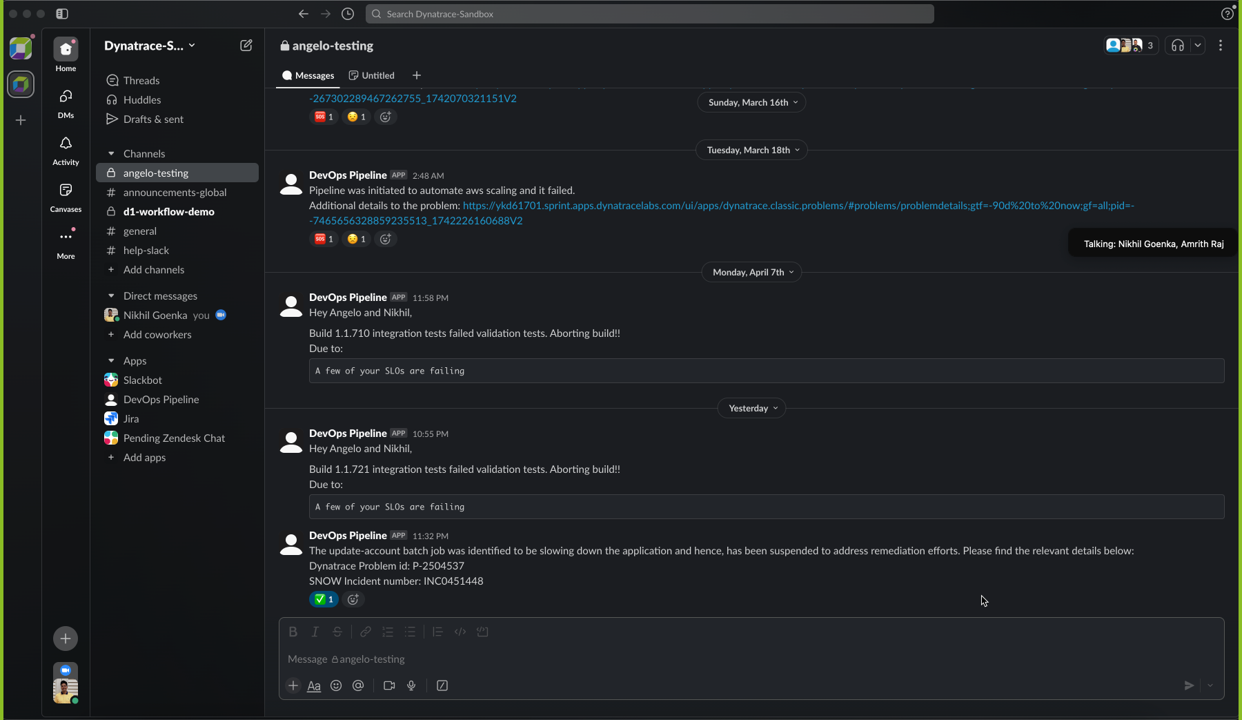Viewport: 1242px width, 720px height.
Task: Click the compose new message icon
Action: pyautogui.click(x=246, y=46)
